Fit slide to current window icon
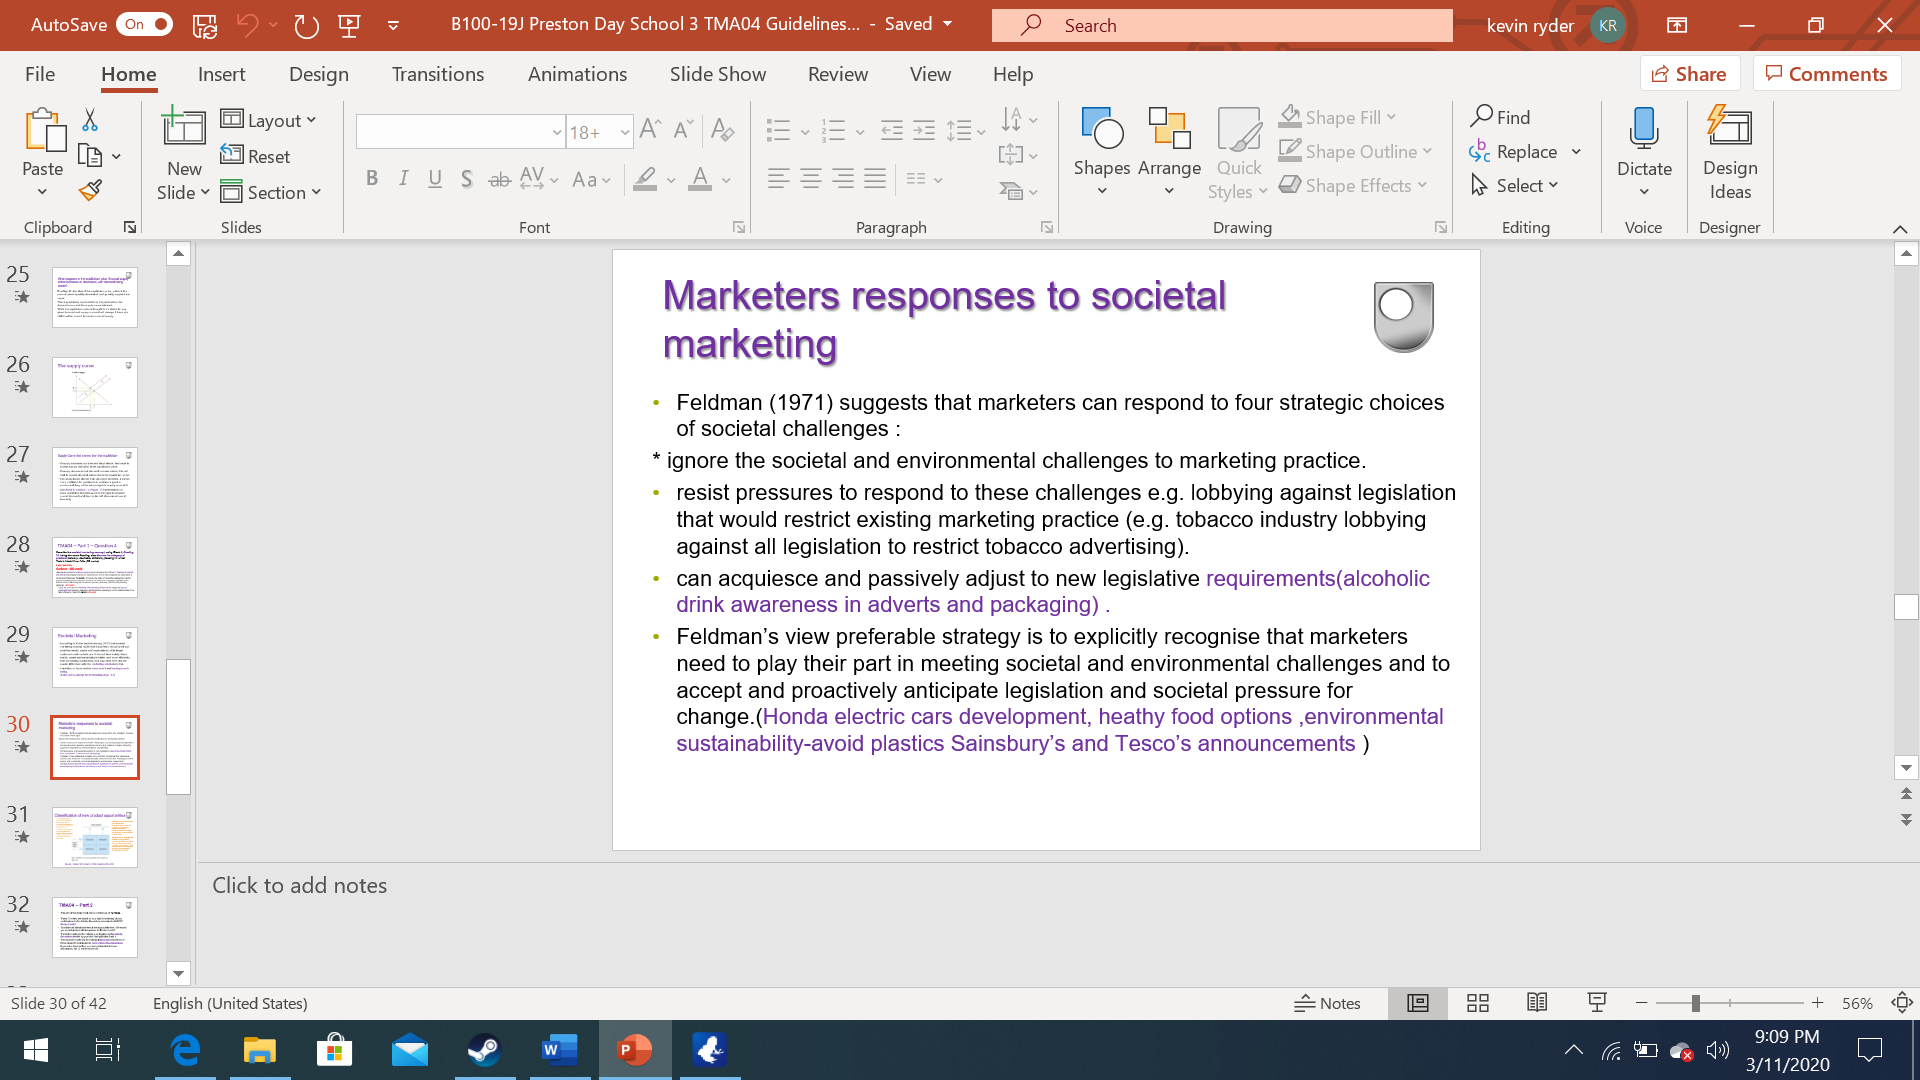 coord(1902,1003)
